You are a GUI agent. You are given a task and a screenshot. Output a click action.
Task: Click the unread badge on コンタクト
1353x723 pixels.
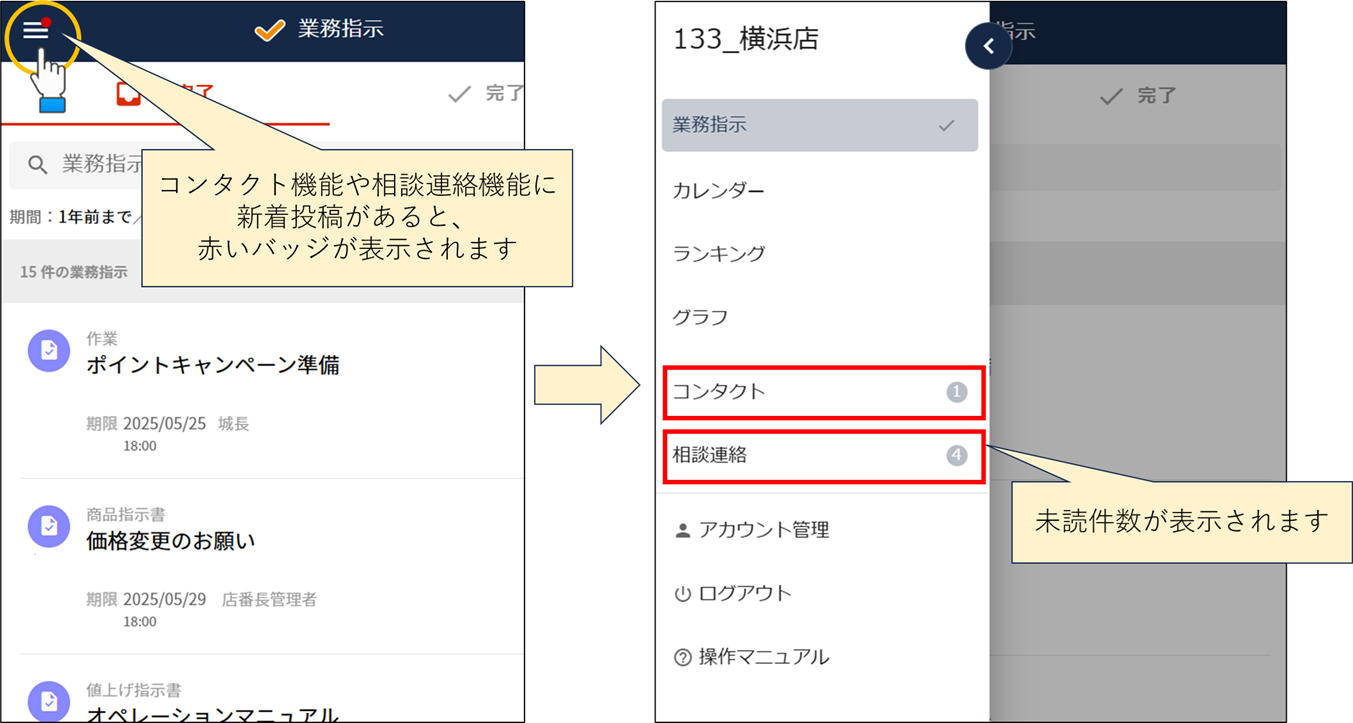point(957,392)
